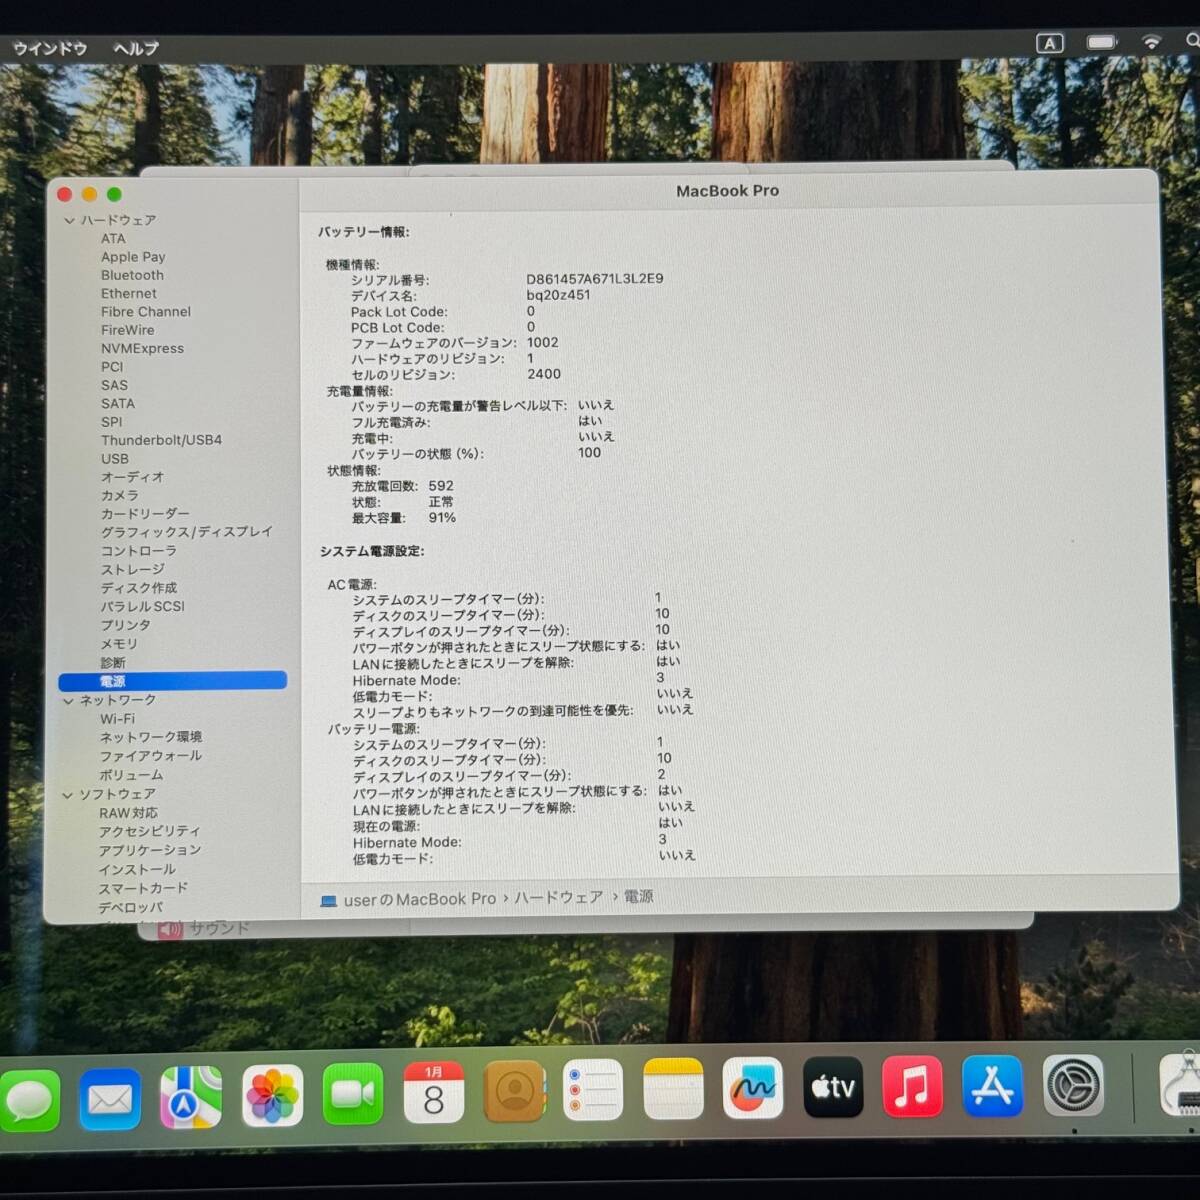
Task: Select ボリューム in the sidebar
Action: [x=131, y=775]
